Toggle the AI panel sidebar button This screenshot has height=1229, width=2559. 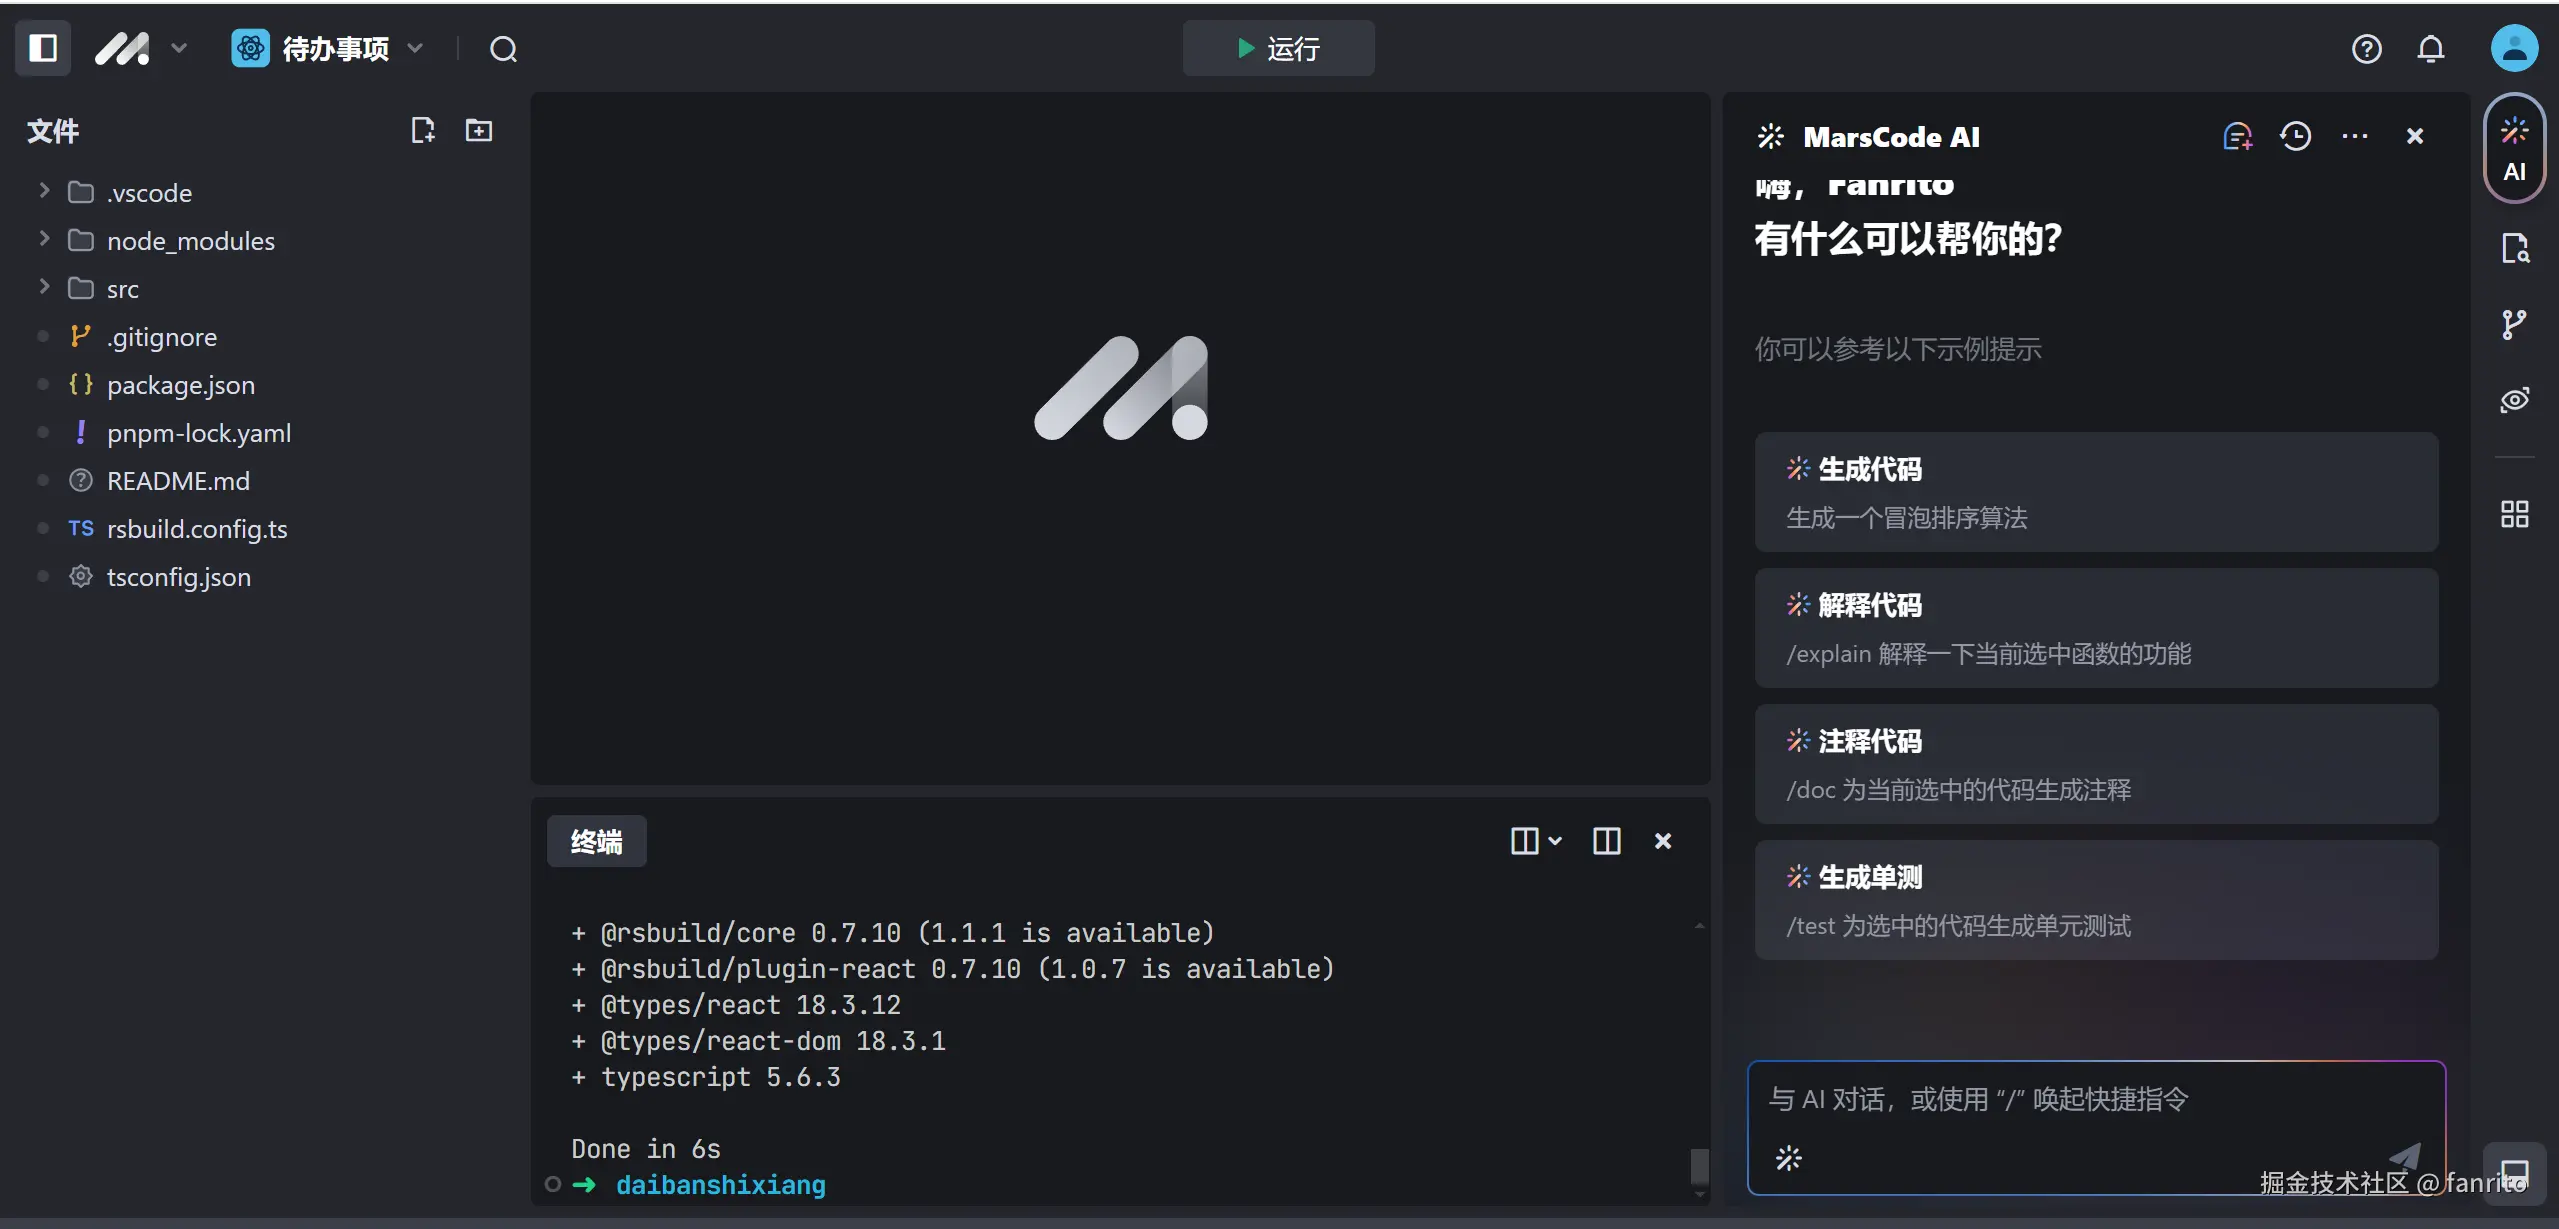point(2514,148)
